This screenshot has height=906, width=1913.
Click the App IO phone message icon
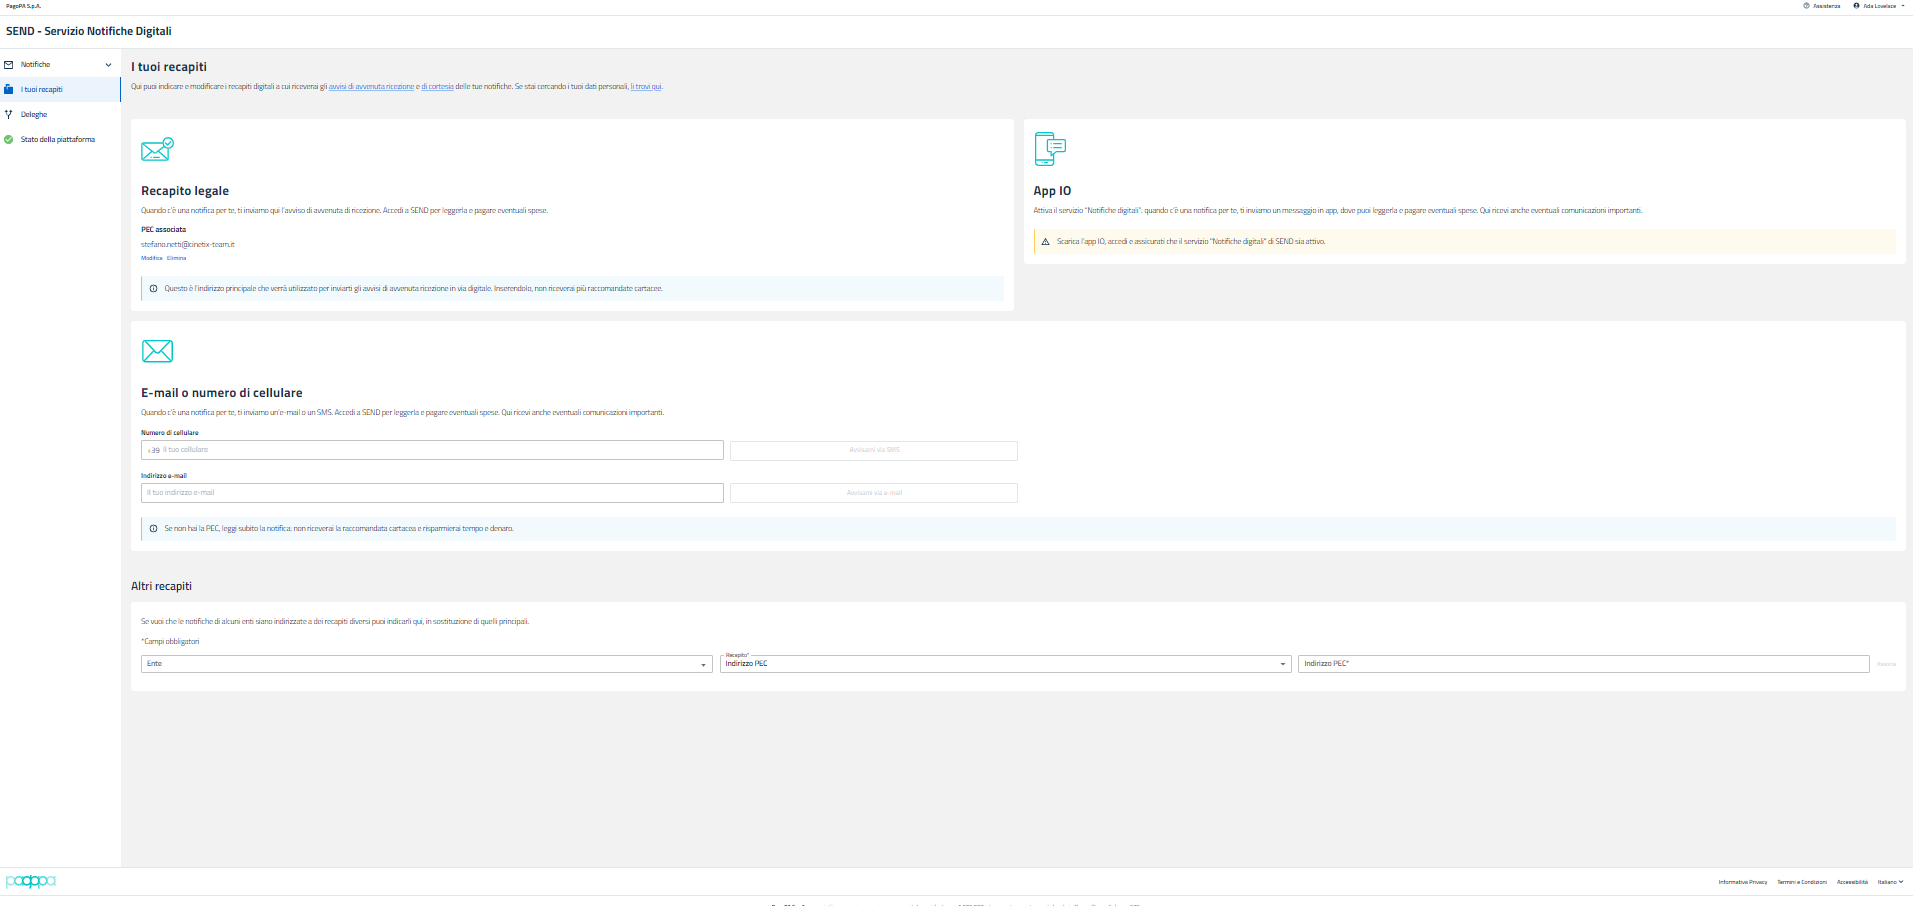click(1050, 149)
